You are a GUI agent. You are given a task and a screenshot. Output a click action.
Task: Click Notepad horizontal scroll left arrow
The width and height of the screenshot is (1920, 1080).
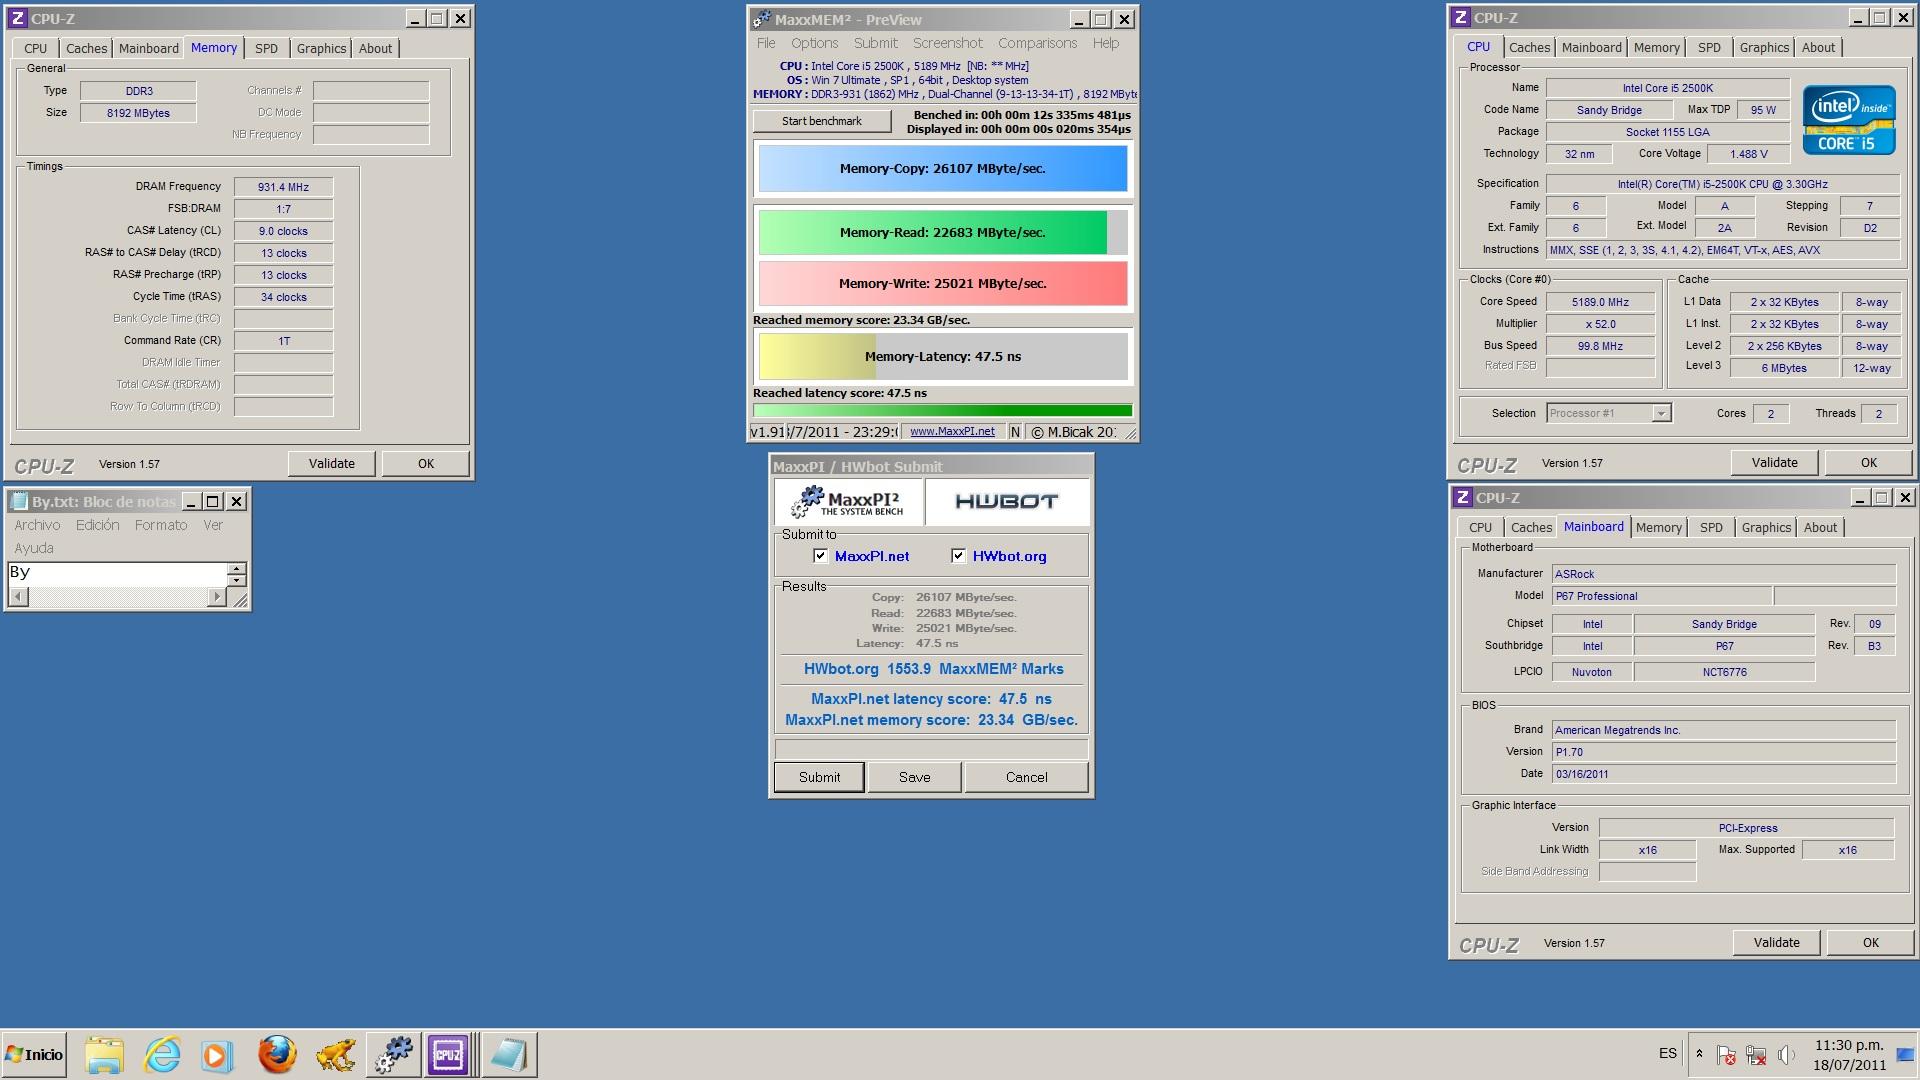[x=17, y=597]
